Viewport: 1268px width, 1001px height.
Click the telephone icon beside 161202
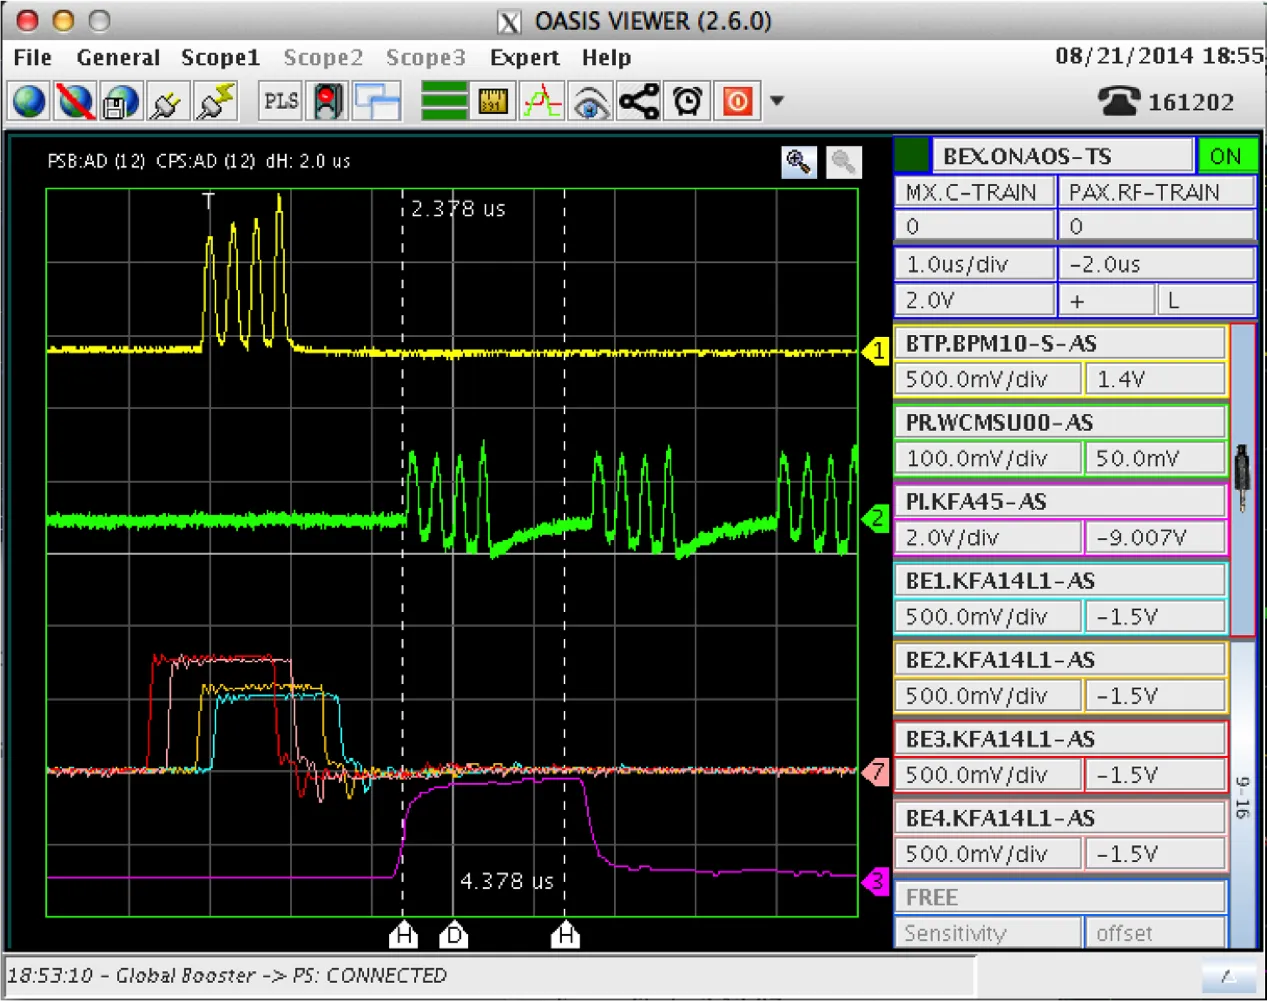1118,101
